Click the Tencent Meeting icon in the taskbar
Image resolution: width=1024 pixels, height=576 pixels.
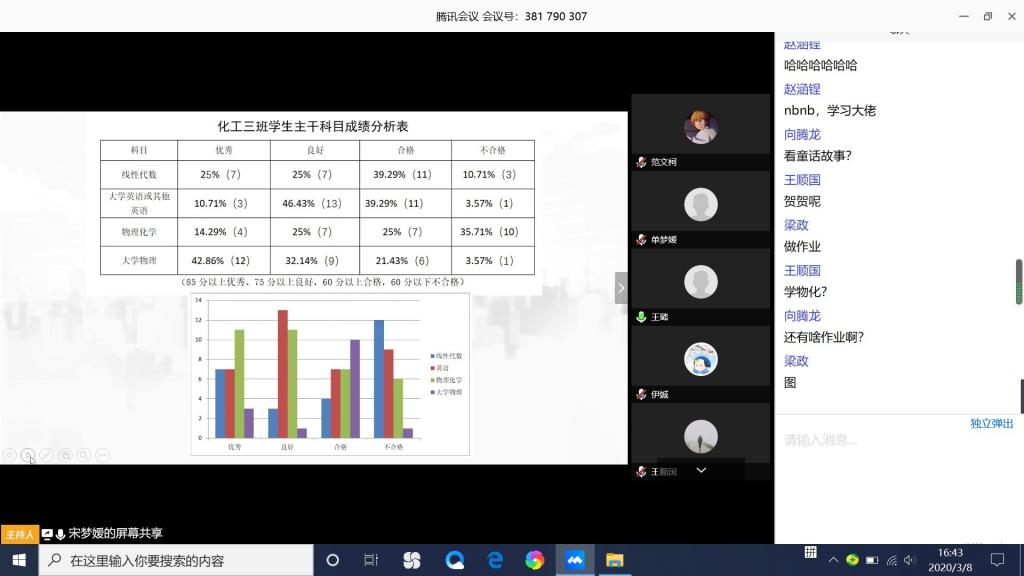pyautogui.click(x=575, y=560)
